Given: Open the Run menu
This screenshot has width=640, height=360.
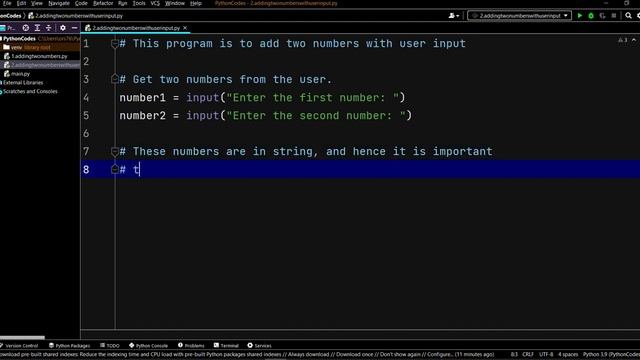Looking at the screenshot, I should [x=122, y=3].
